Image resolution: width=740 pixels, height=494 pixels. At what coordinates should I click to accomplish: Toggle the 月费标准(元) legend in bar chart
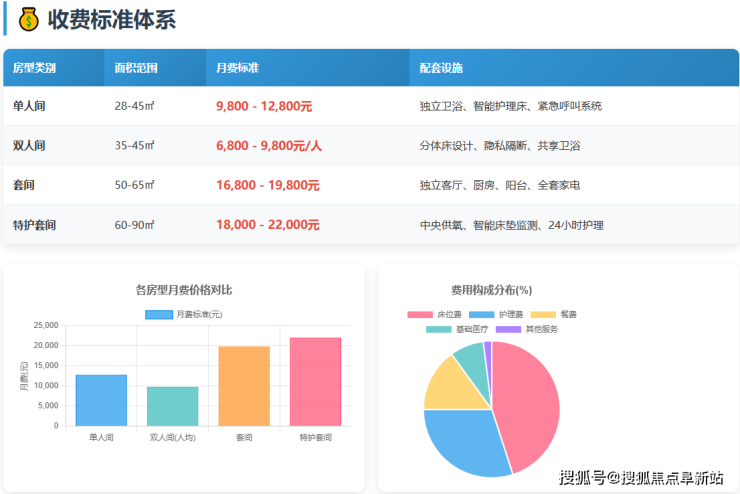pyautogui.click(x=184, y=314)
